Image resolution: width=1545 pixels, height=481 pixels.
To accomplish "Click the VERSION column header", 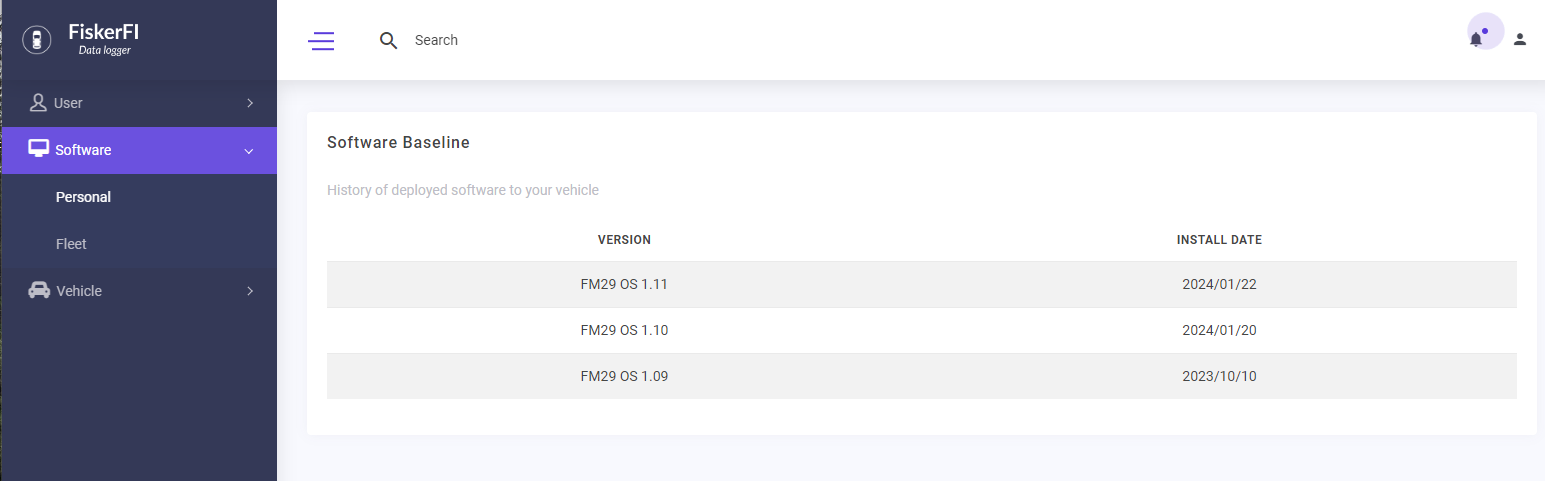I will coord(624,240).
